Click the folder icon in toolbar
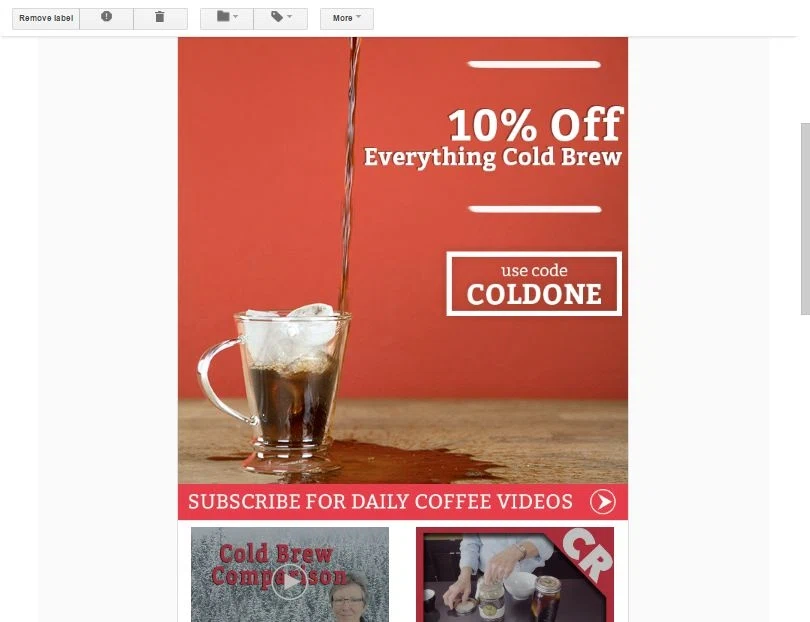Image resolution: width=810 pixels, height=622 pixels. point(223,17)
